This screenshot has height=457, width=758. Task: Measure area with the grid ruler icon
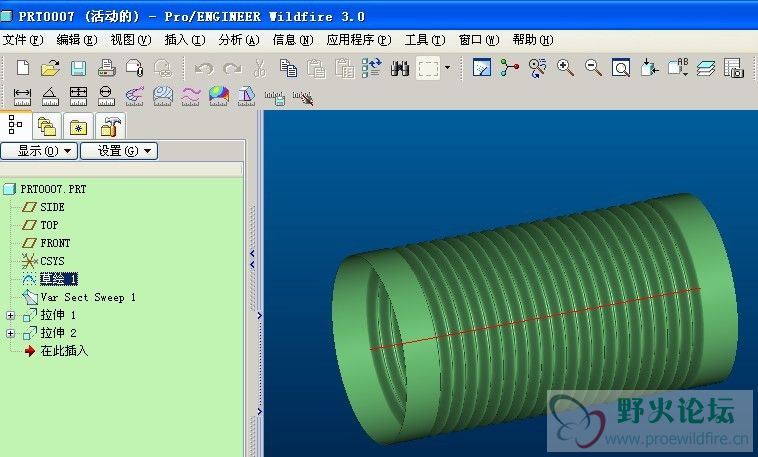[78, 96]
